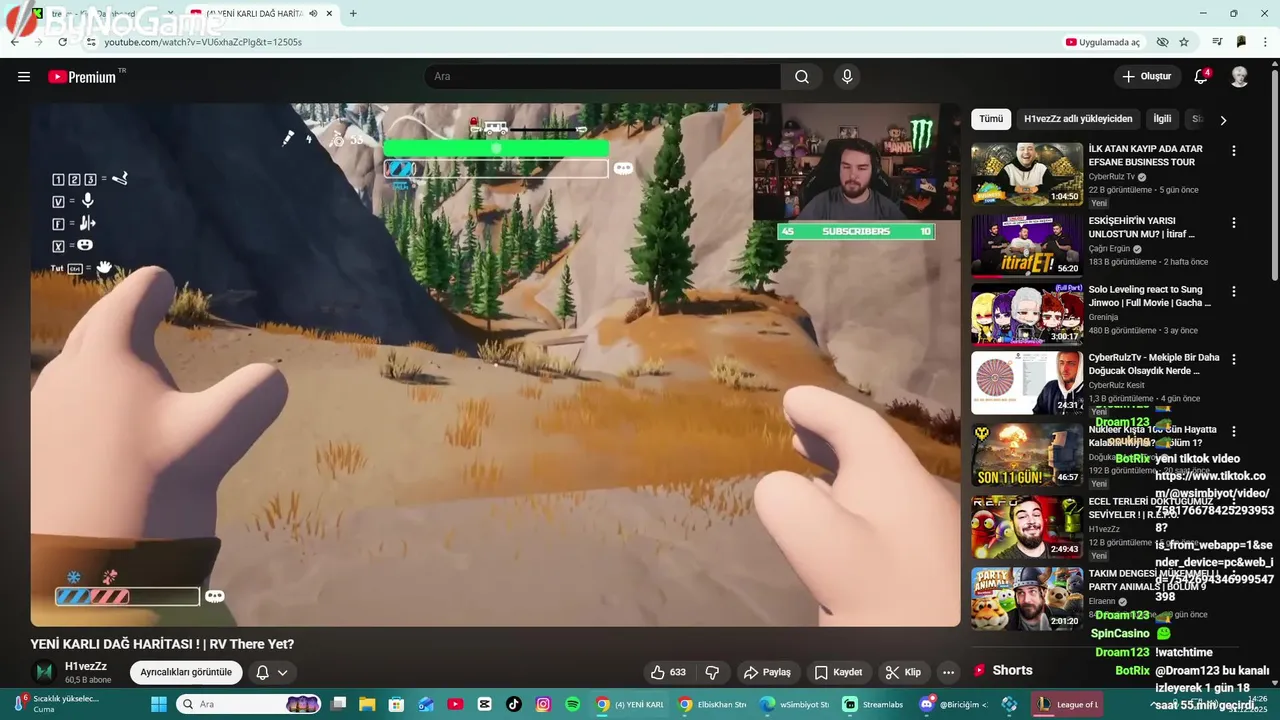1280x720 pixels.
Task: Click the Paylaş share button
Action: point(767,672)
